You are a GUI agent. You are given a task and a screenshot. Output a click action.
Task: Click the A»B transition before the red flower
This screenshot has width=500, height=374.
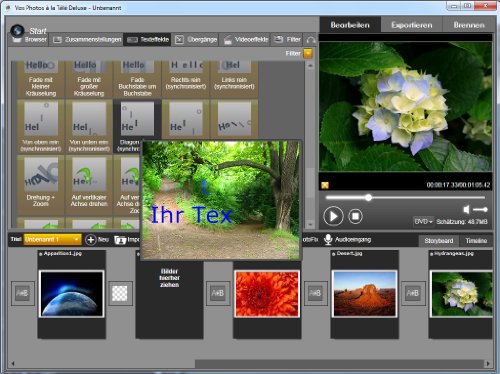tap(218, 293)
